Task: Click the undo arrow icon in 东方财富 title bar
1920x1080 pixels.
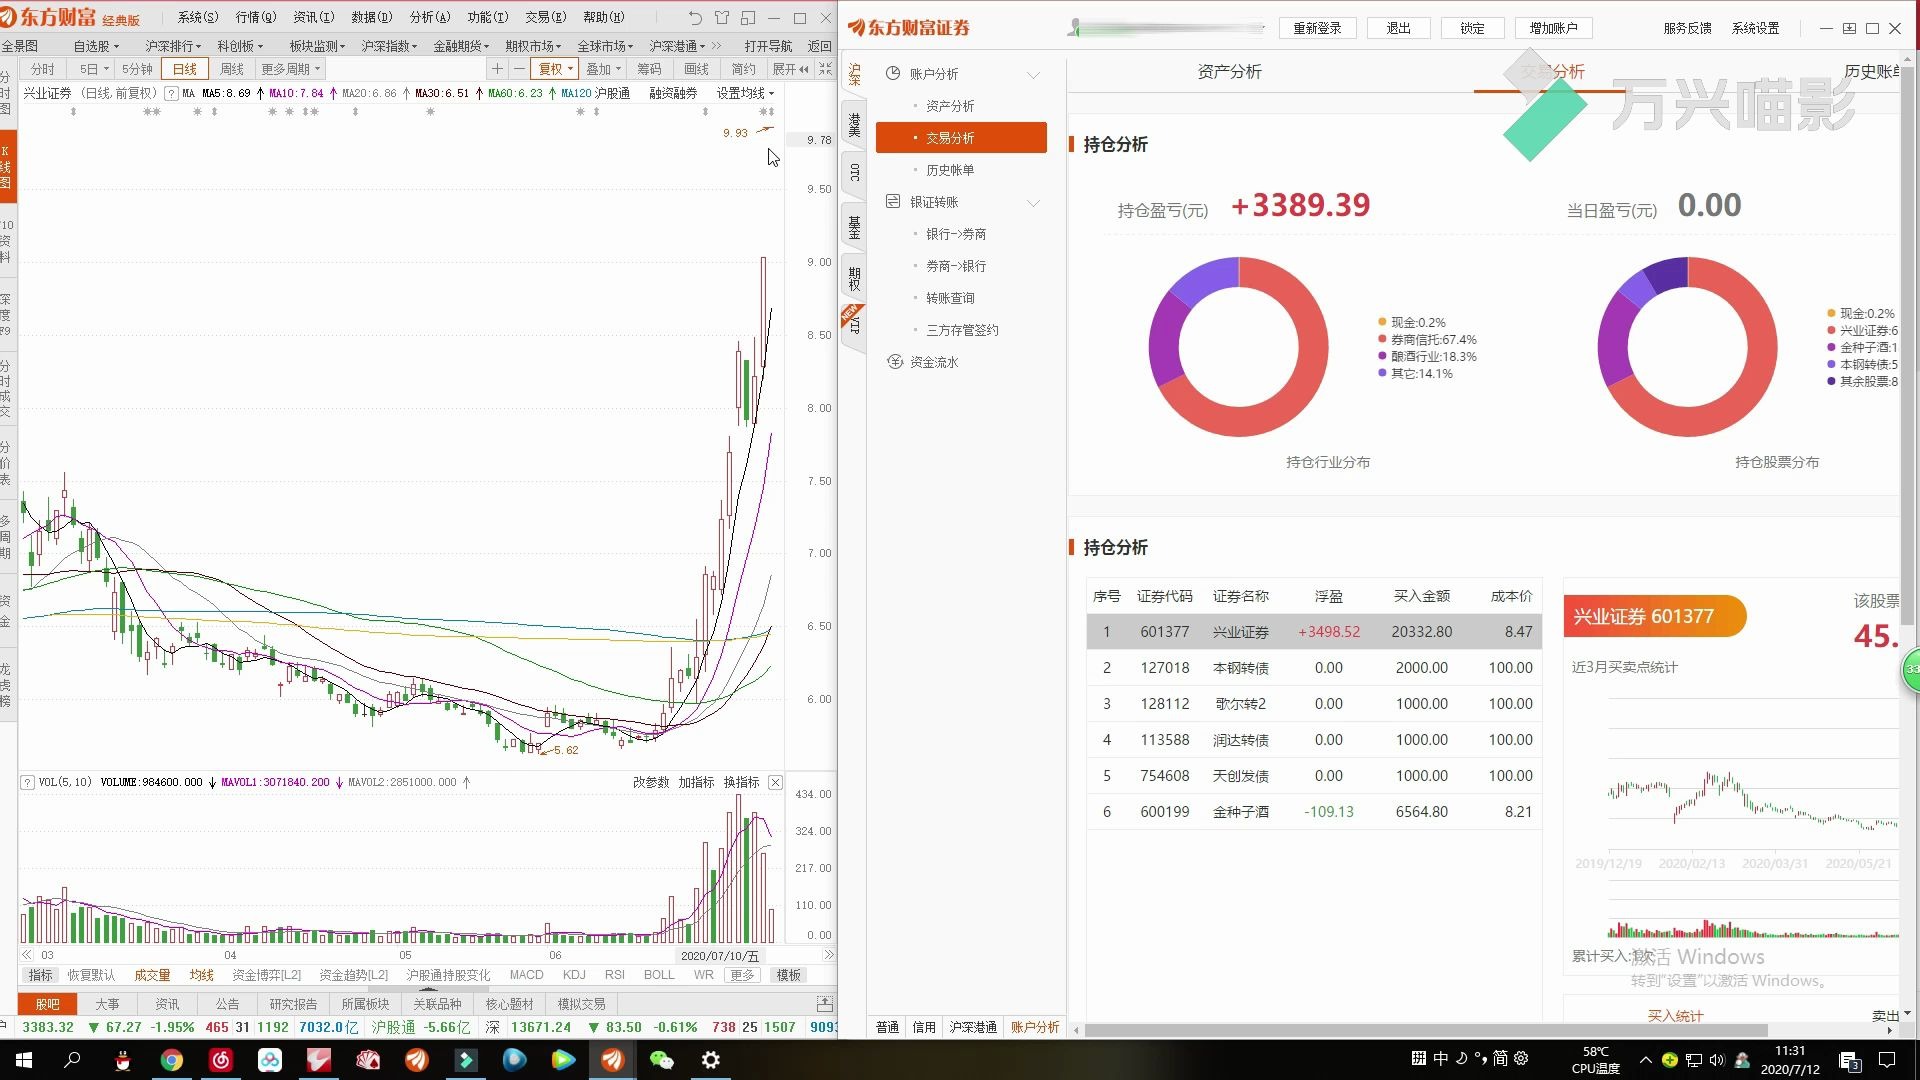Action: point(695,18)
